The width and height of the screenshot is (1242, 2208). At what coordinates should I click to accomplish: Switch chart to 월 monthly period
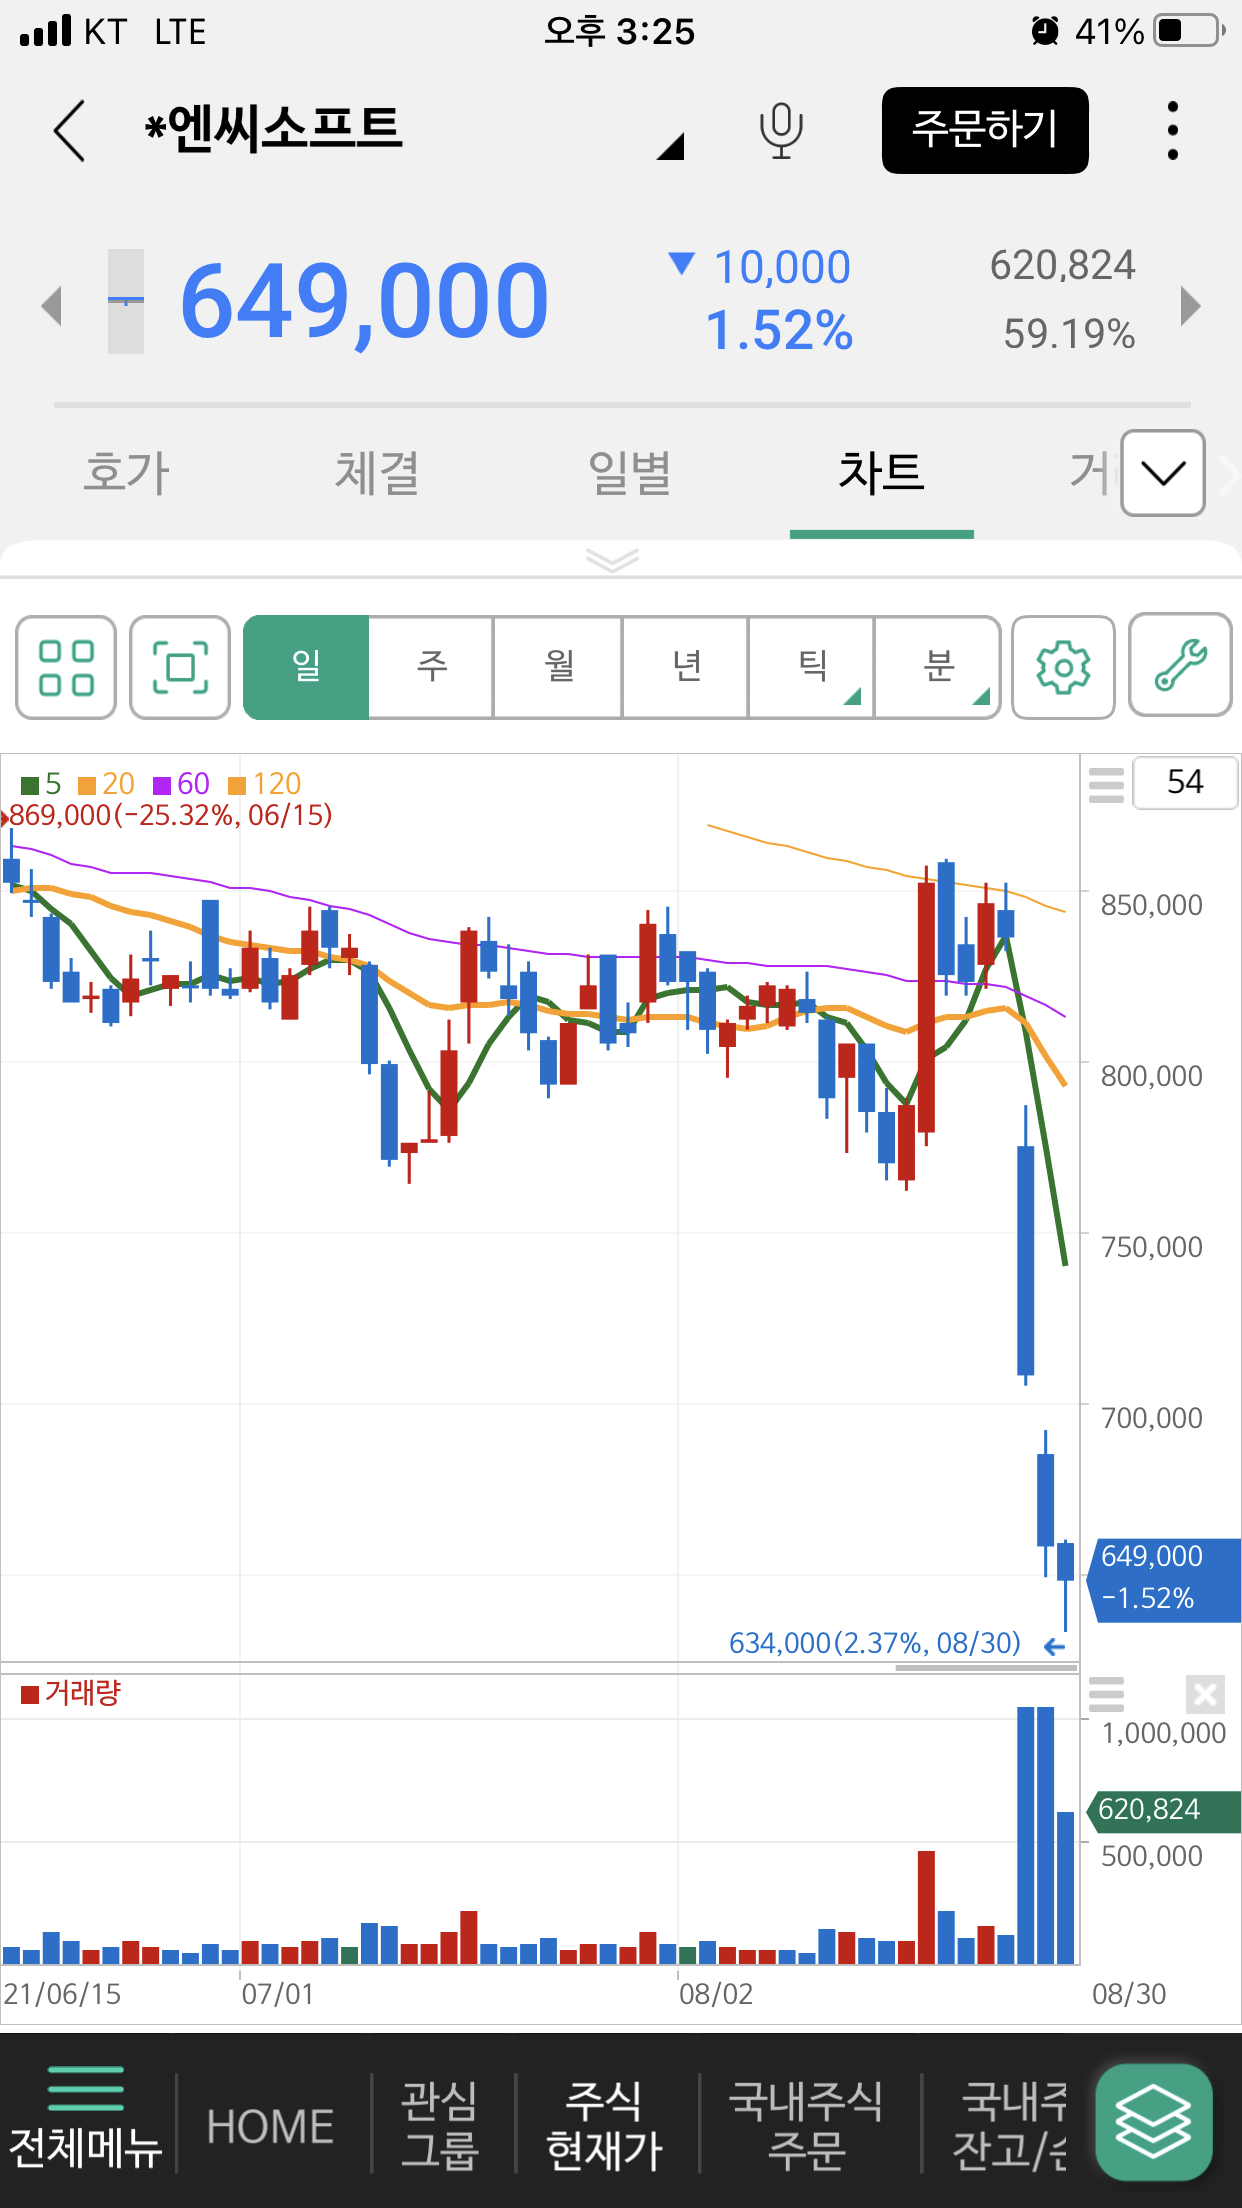point(558,667)
